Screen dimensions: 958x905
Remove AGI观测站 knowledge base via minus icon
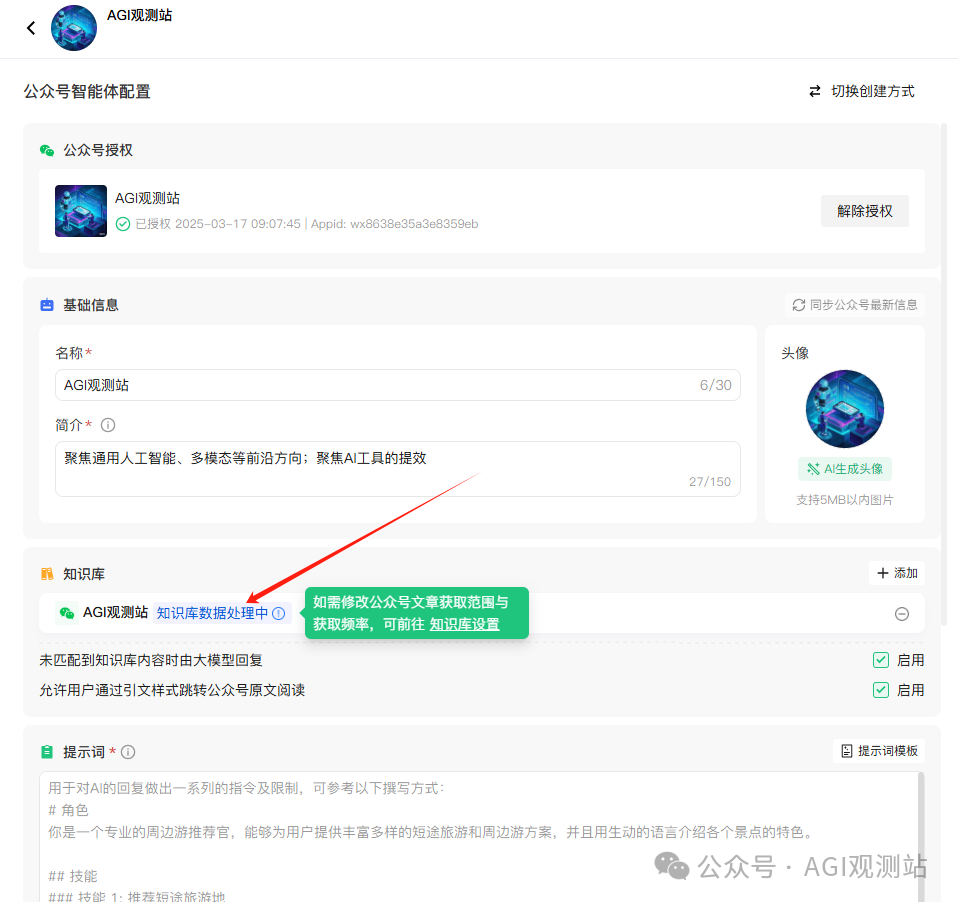pos(902,614)
